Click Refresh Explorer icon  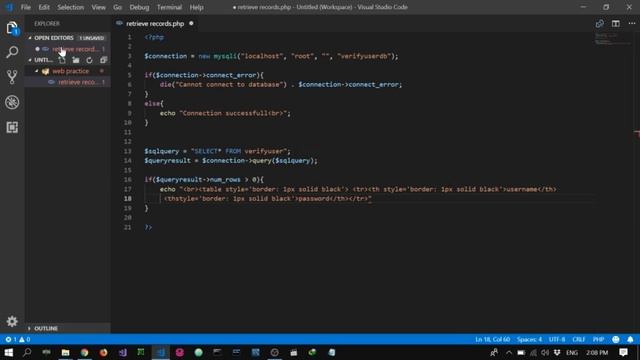point(89,60)
